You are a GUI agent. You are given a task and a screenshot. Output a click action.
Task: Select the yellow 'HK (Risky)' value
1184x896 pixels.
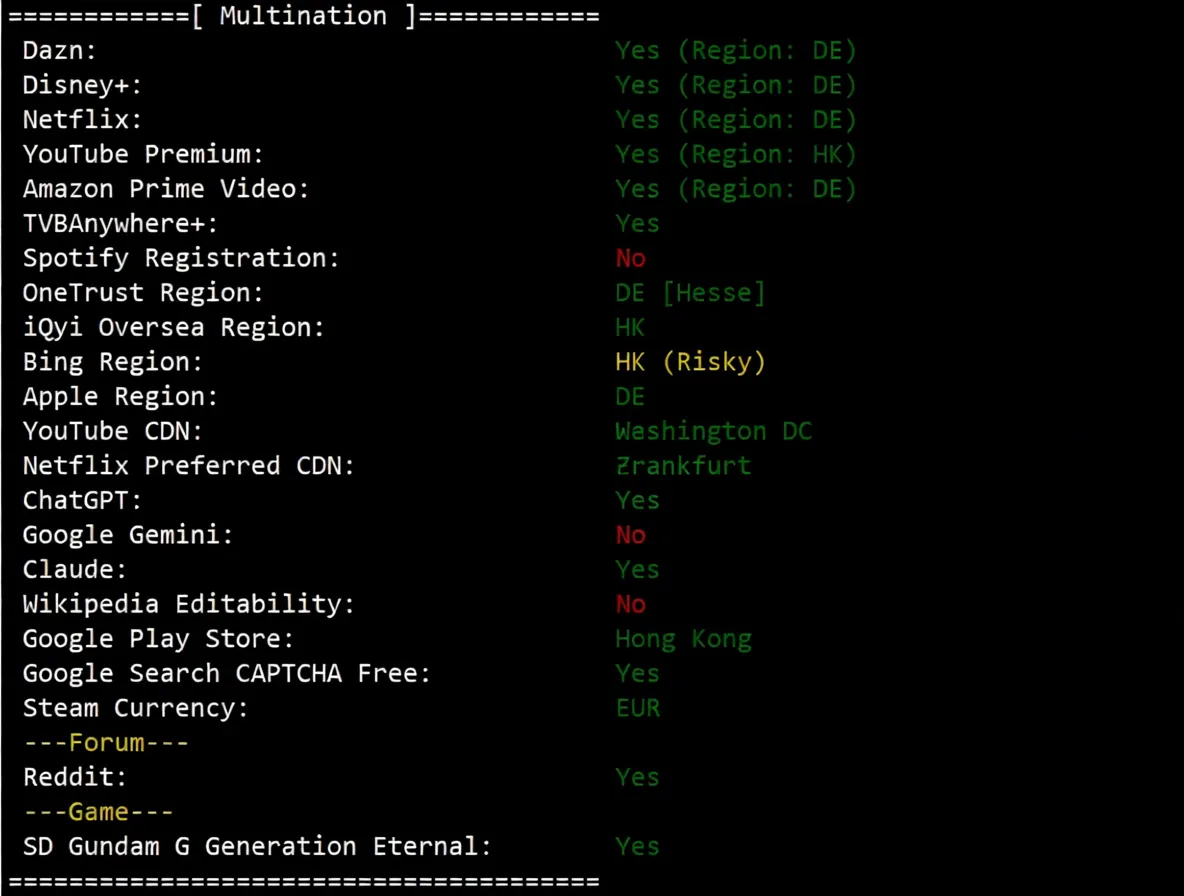pyautogui.click(x=690, y=362)
